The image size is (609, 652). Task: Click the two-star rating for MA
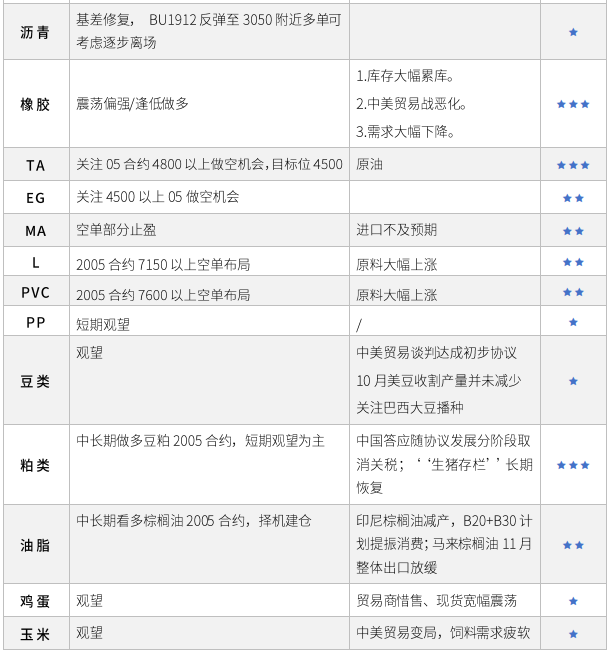[573, 231]
